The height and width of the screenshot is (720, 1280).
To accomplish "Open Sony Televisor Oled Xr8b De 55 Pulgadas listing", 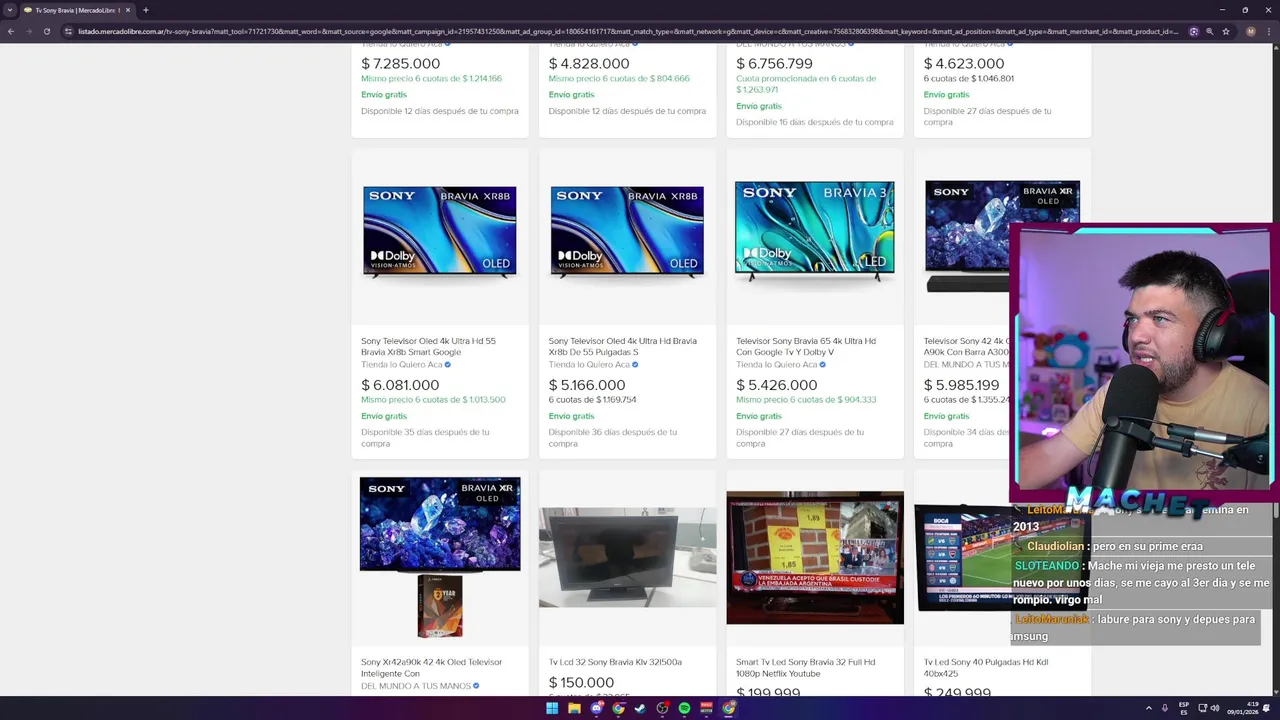I will [622, 346].
